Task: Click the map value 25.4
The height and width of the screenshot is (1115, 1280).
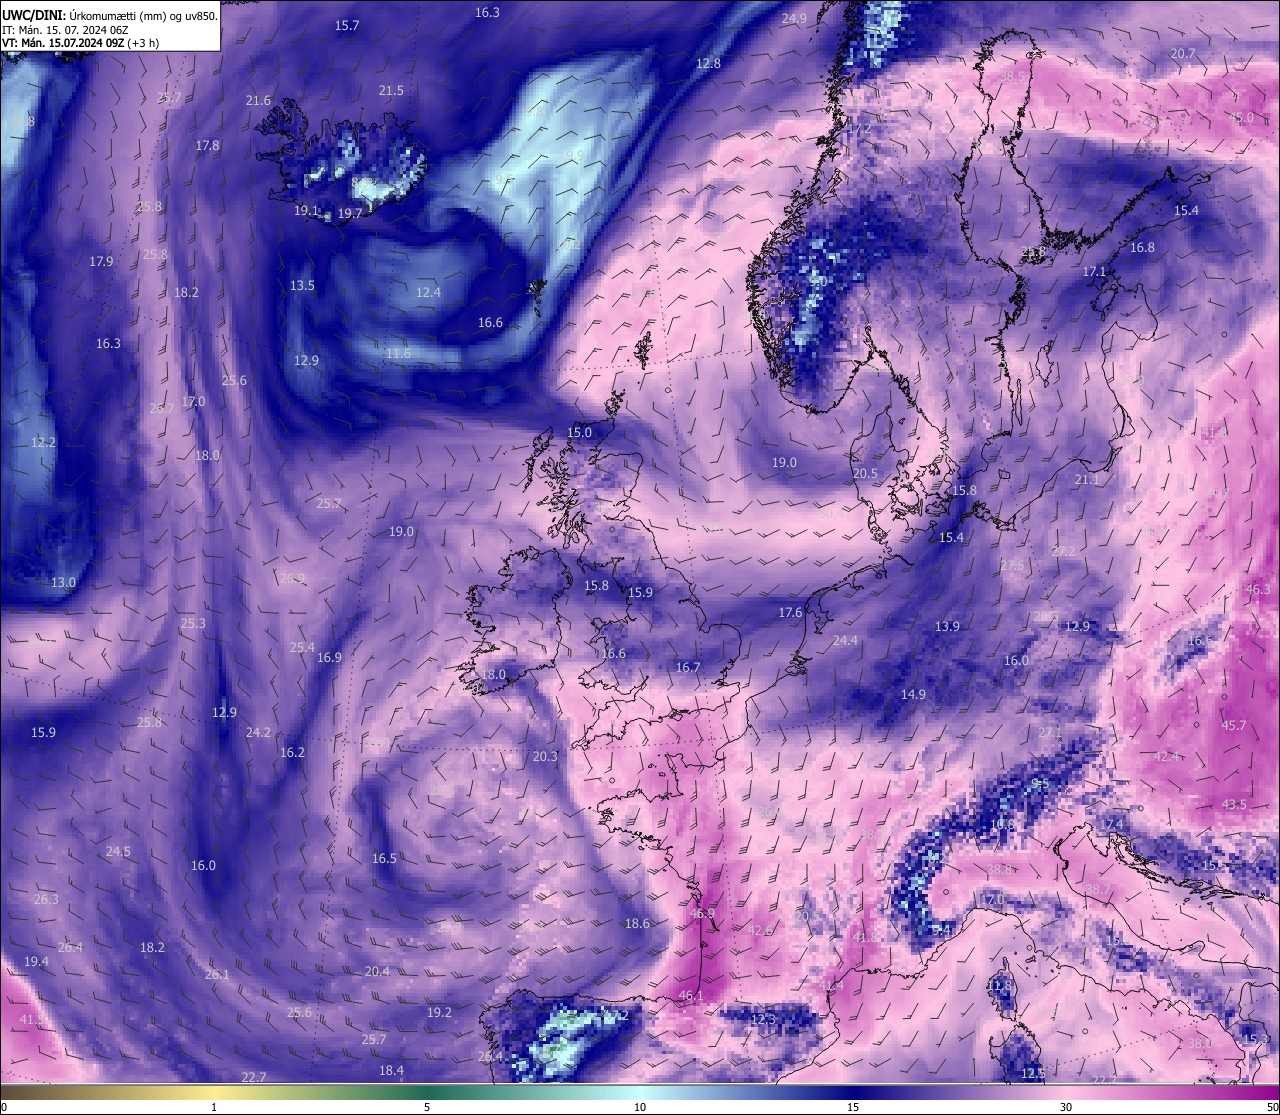Action: tap(302, 647)
